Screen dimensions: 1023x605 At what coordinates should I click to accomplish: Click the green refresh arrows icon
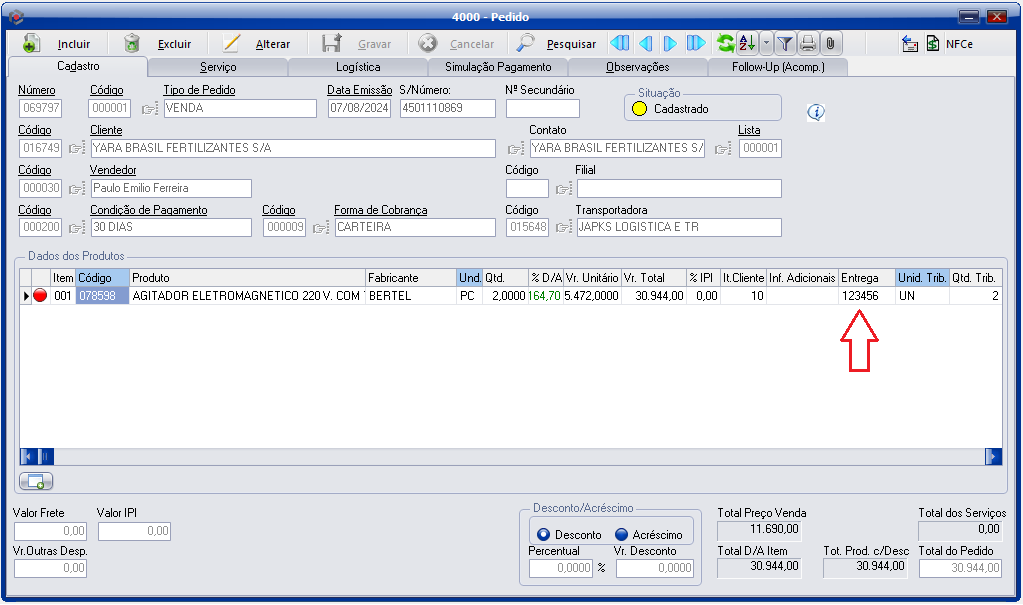(x=725, y=44)
